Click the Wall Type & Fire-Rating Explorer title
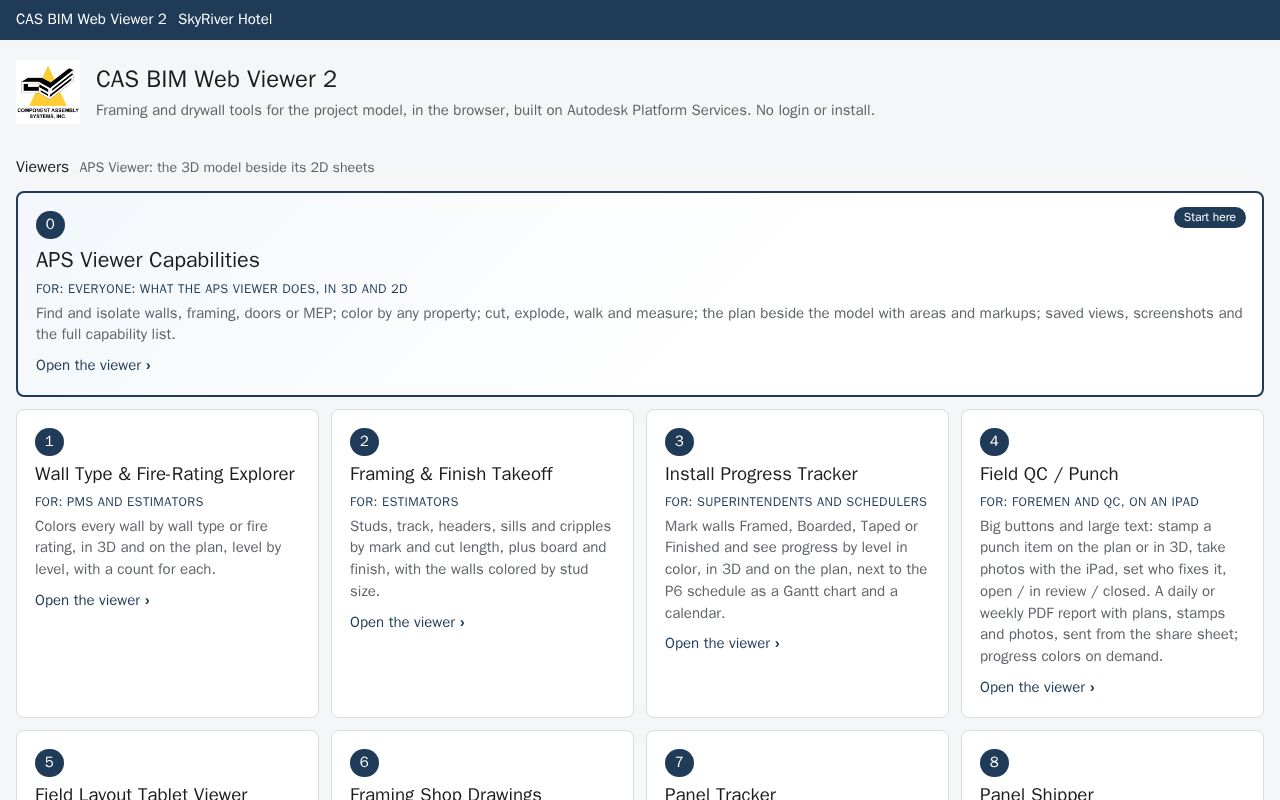 [165, 474]
